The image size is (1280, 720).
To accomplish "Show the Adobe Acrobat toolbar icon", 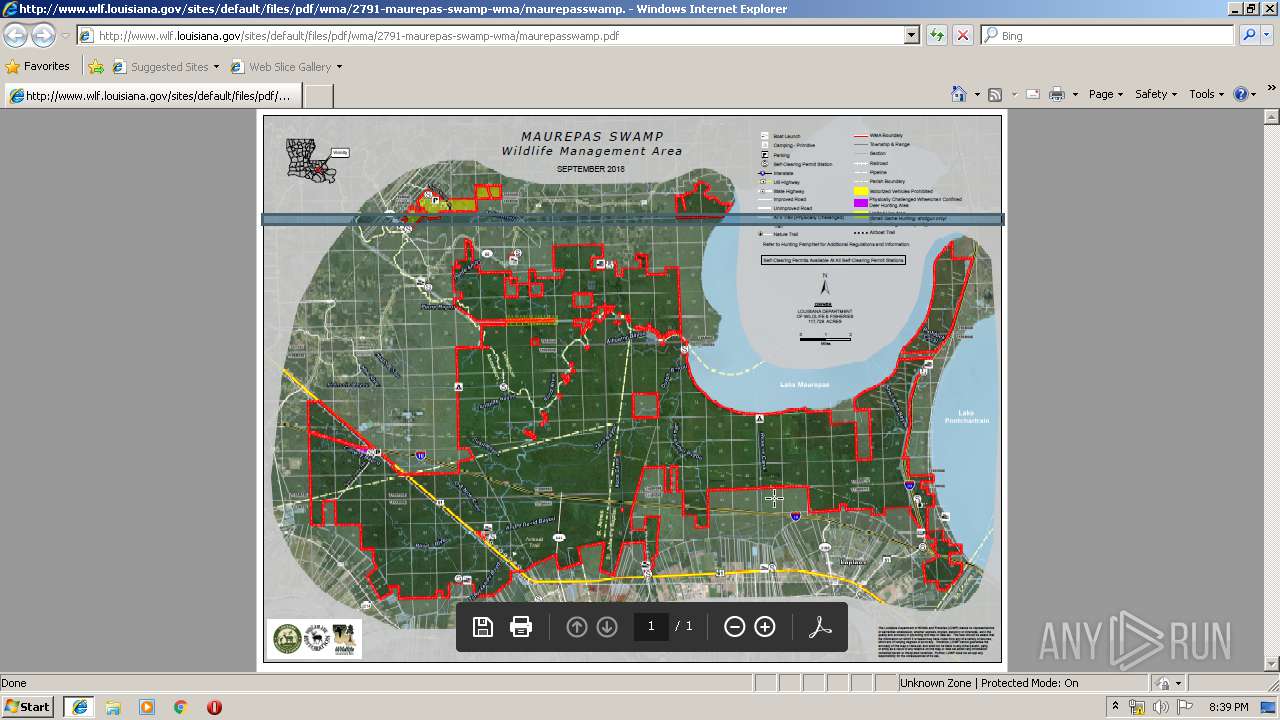I will pos(821,627).
